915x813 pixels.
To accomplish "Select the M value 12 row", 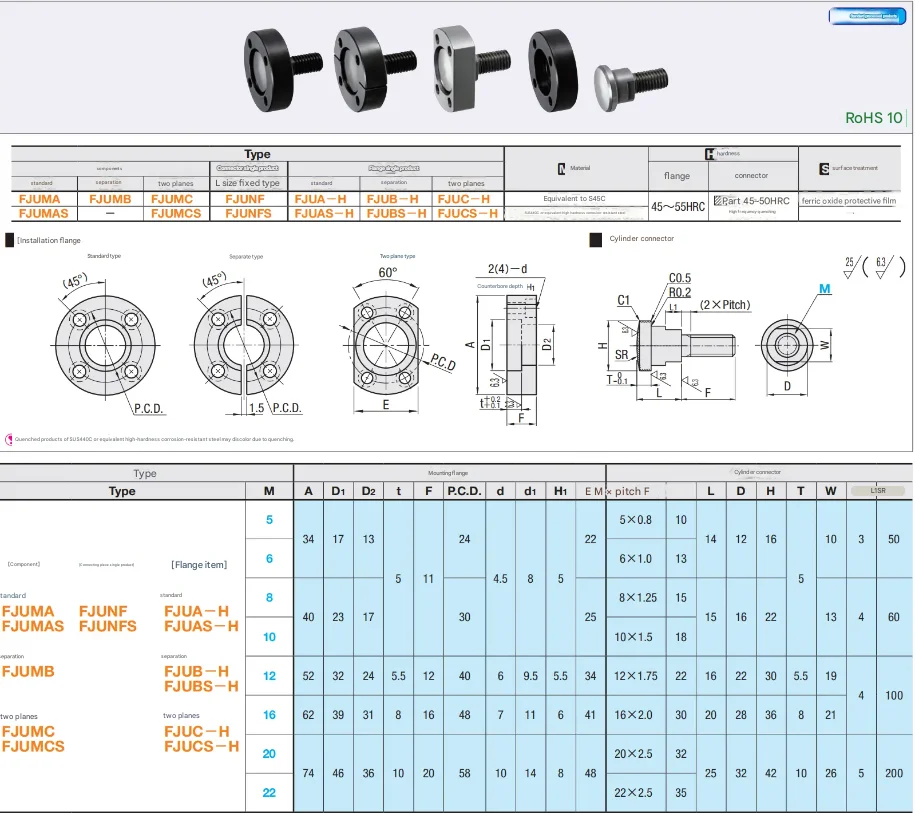I will pos(269,676).
